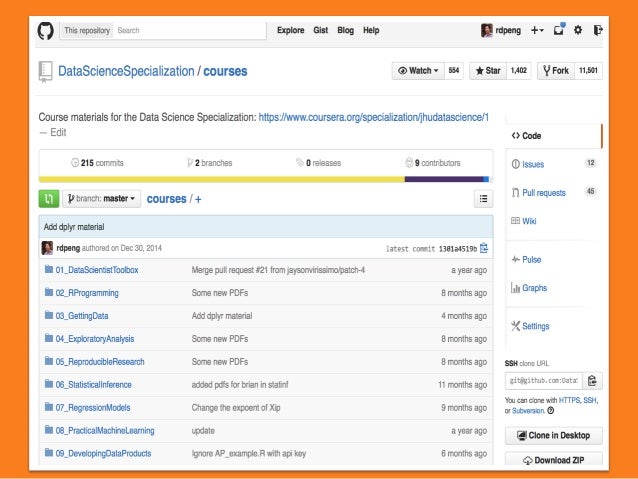Click the file list view icon
This screenshot has width=638, height=479.
[483, 199]
